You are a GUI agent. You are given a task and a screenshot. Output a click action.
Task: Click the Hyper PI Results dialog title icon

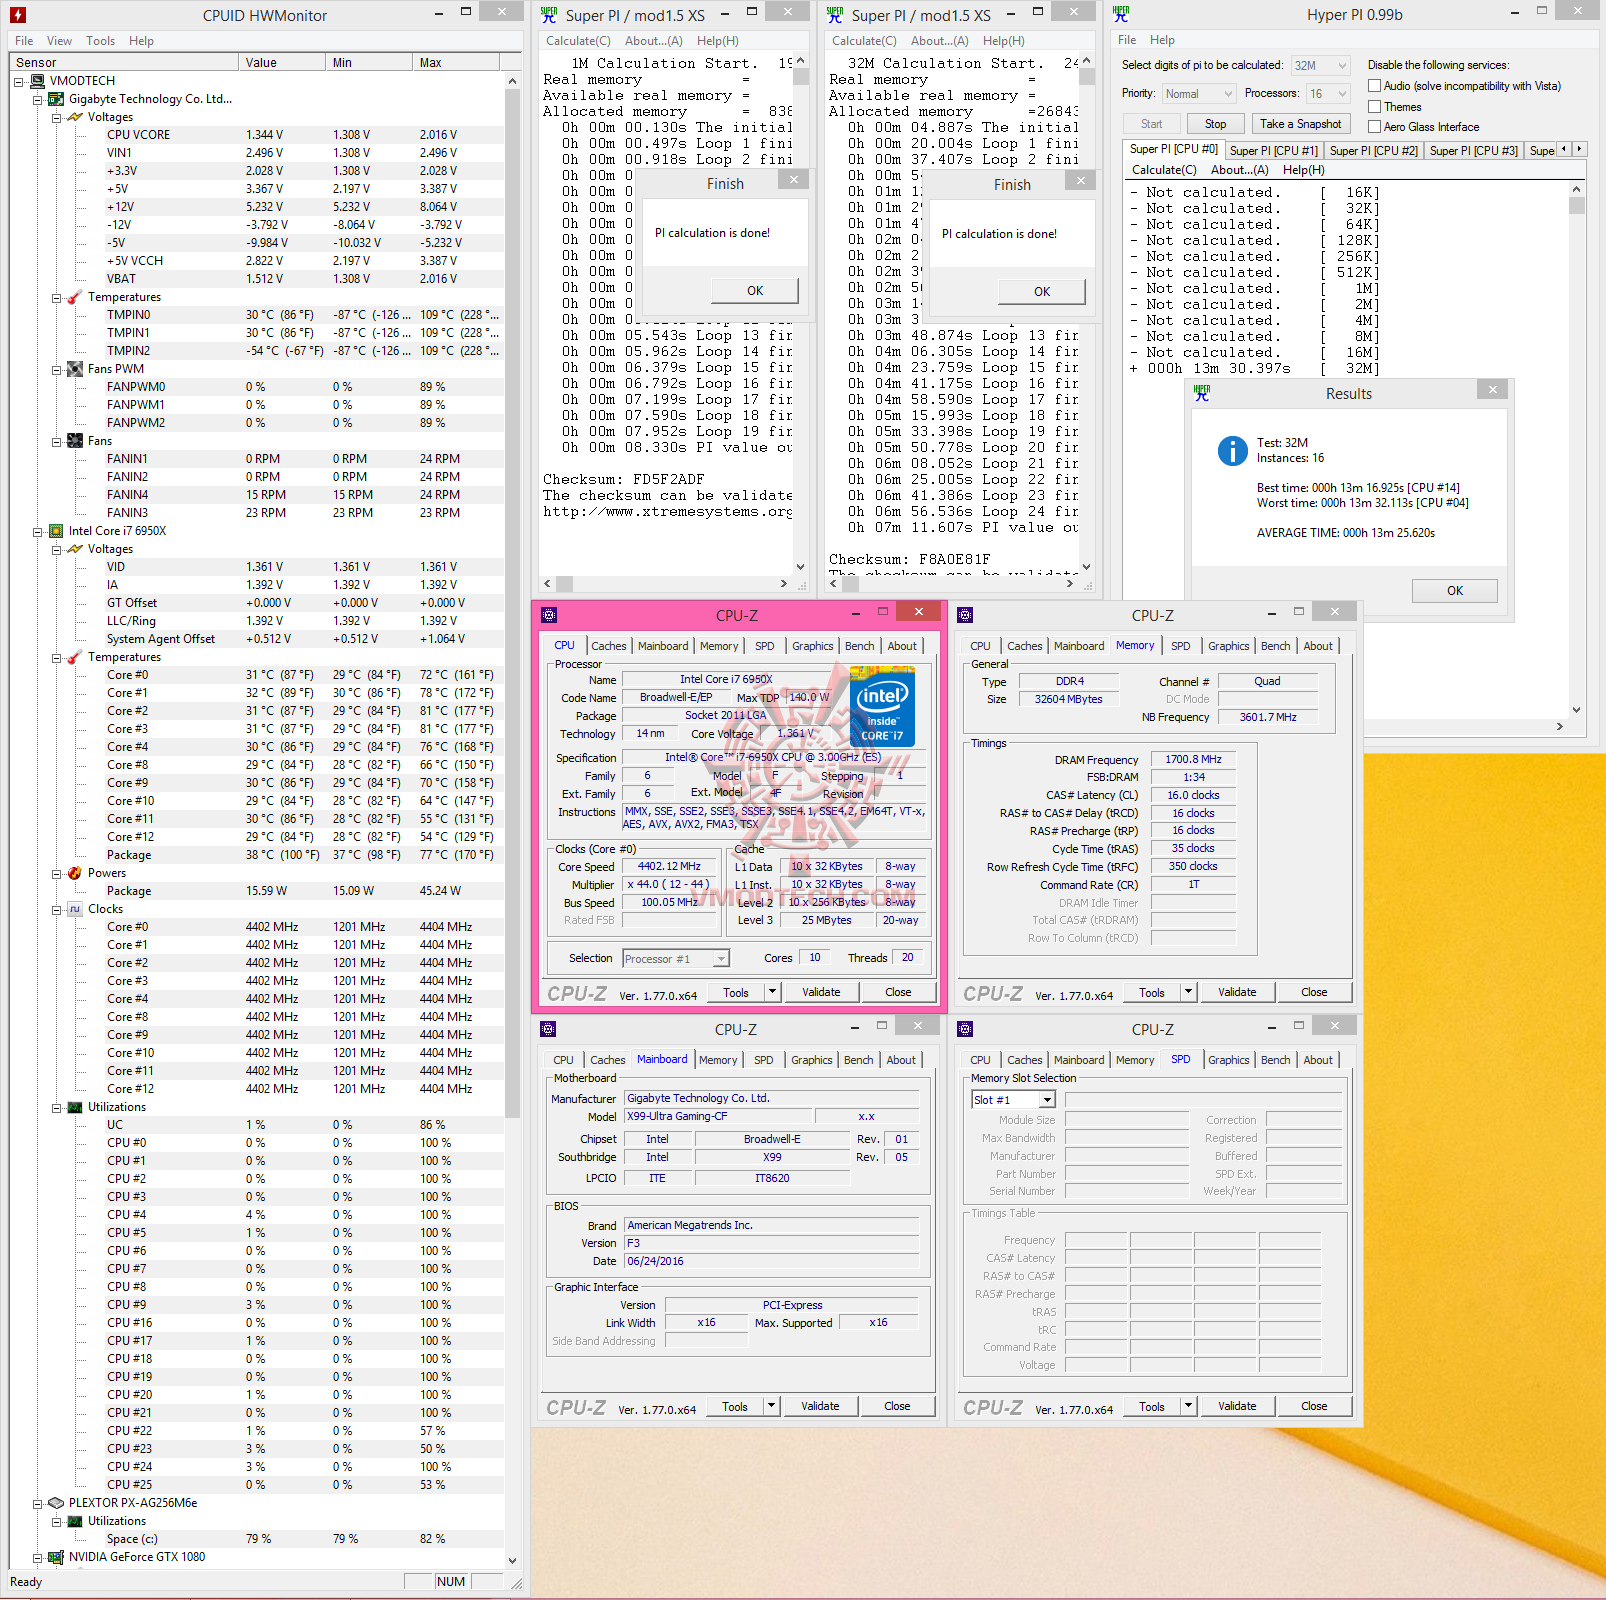[x=1202, y=393]
